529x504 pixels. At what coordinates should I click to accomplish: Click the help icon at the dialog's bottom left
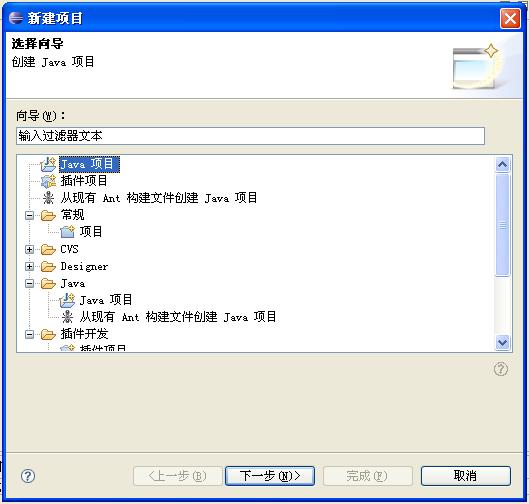coord(28,476)
